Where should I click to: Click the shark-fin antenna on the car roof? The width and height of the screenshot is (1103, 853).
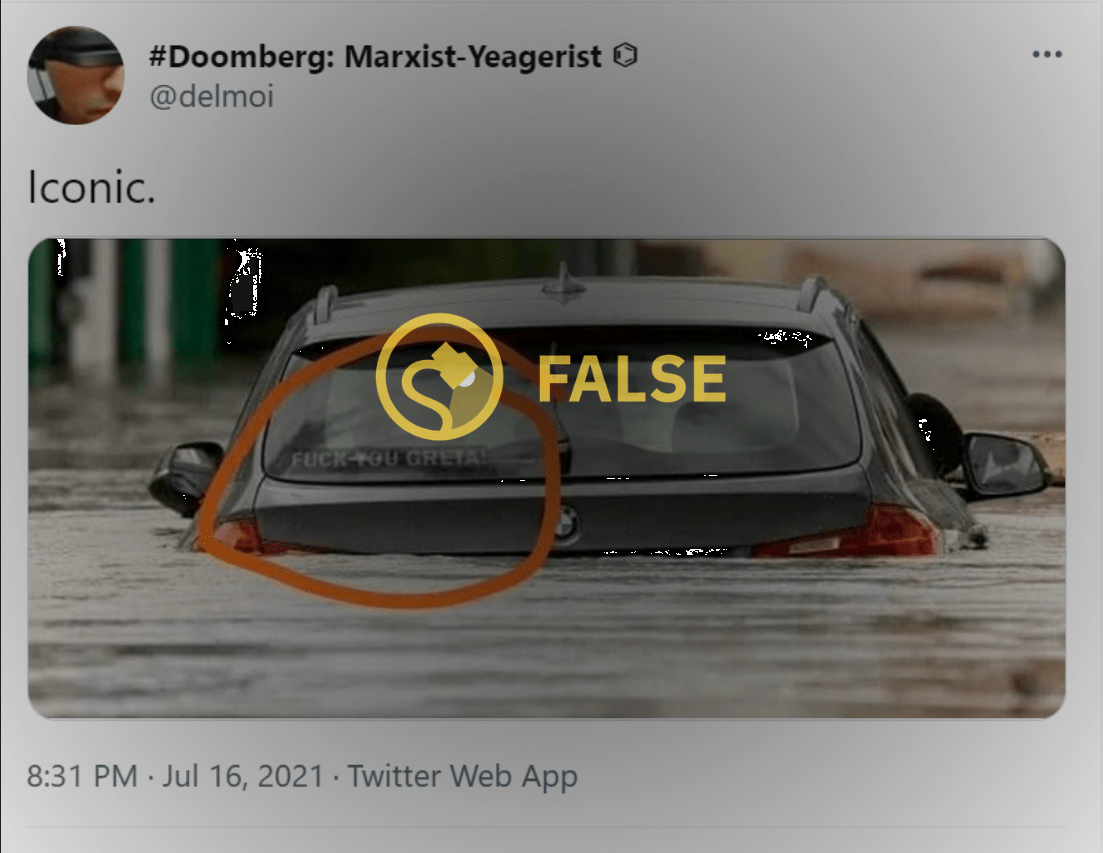pyautogui.click(x=562, y=281)
